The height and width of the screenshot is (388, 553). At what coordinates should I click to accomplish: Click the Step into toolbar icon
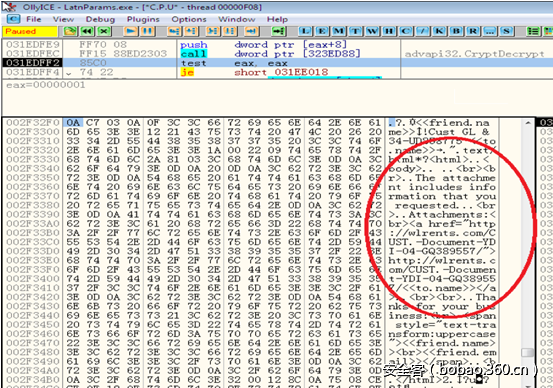pyautogui.click(x=174, y=31)
